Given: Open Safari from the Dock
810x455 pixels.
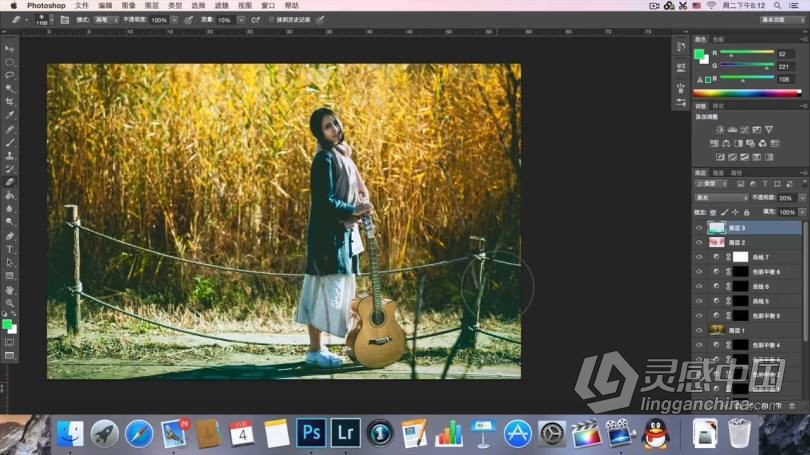Looking at the screenshot, I should point(138,433).
